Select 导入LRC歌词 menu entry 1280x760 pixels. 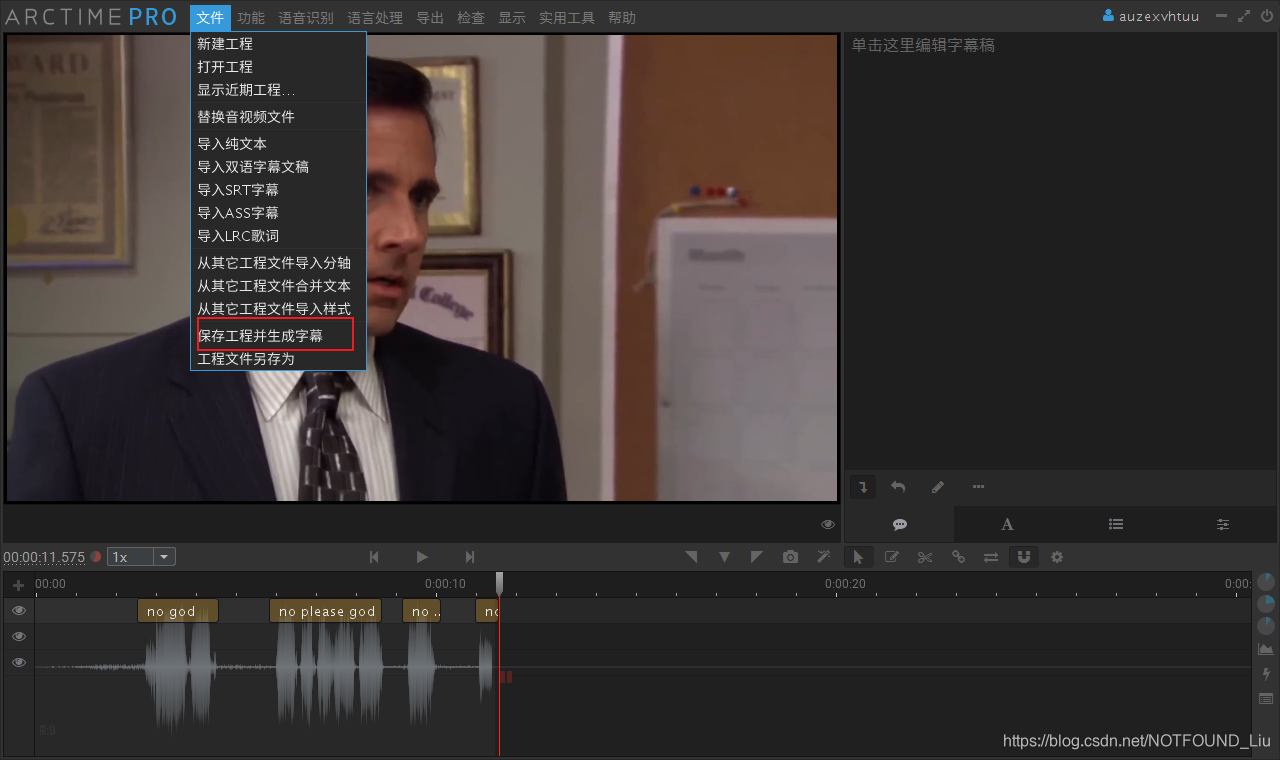[278, 236]
